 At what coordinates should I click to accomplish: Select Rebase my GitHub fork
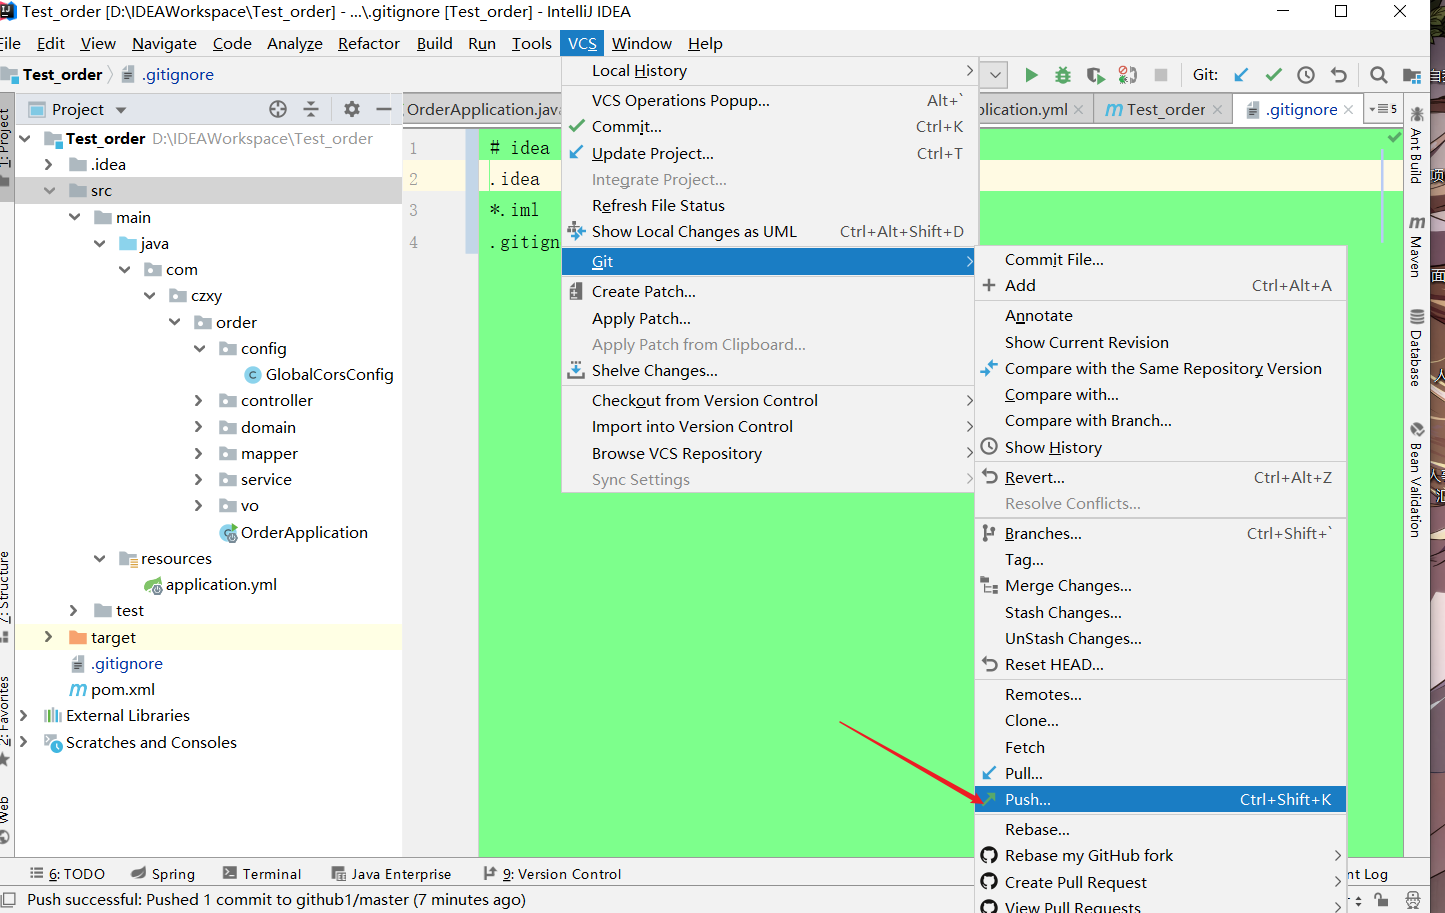coord(1160,855)
